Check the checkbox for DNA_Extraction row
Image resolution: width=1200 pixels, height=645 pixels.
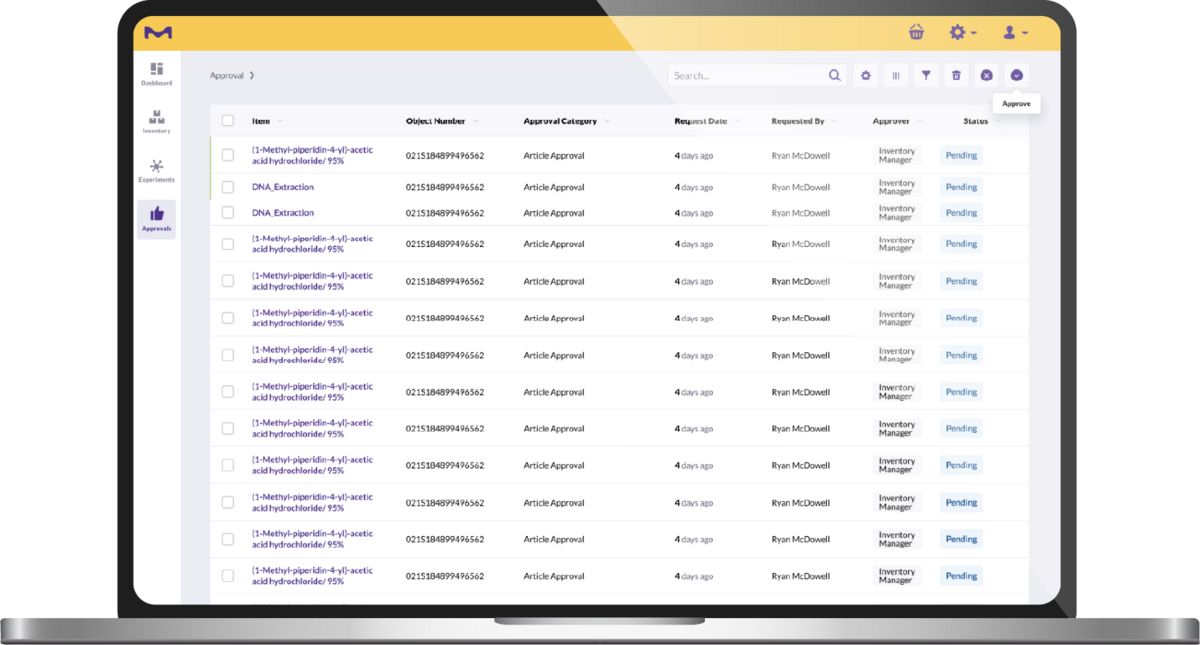226,186
